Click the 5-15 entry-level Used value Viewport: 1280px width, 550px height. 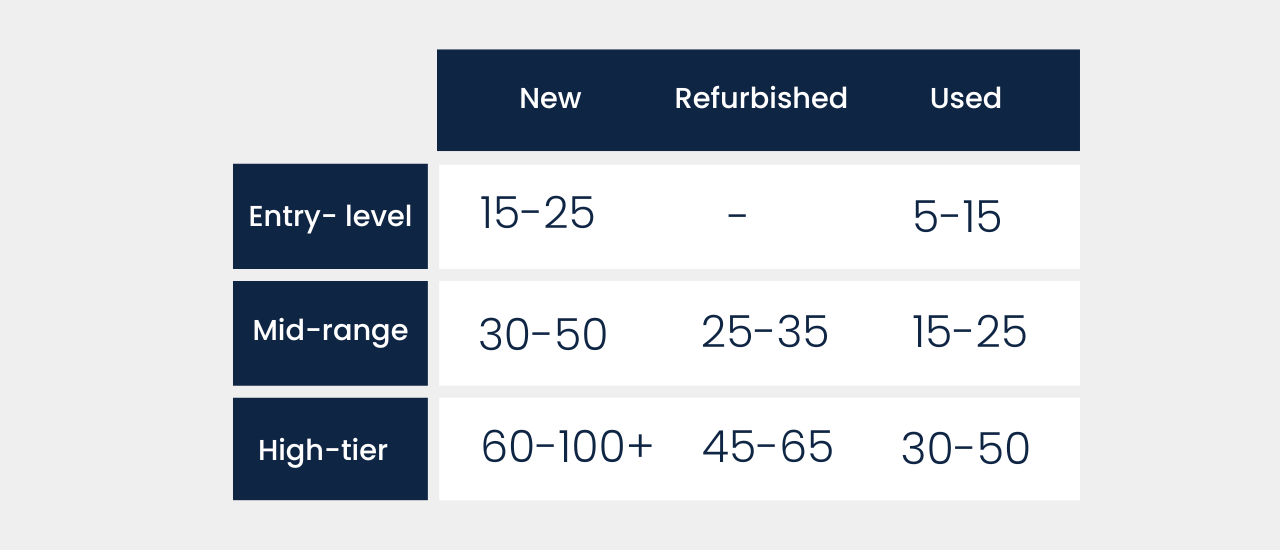[957, 216]
